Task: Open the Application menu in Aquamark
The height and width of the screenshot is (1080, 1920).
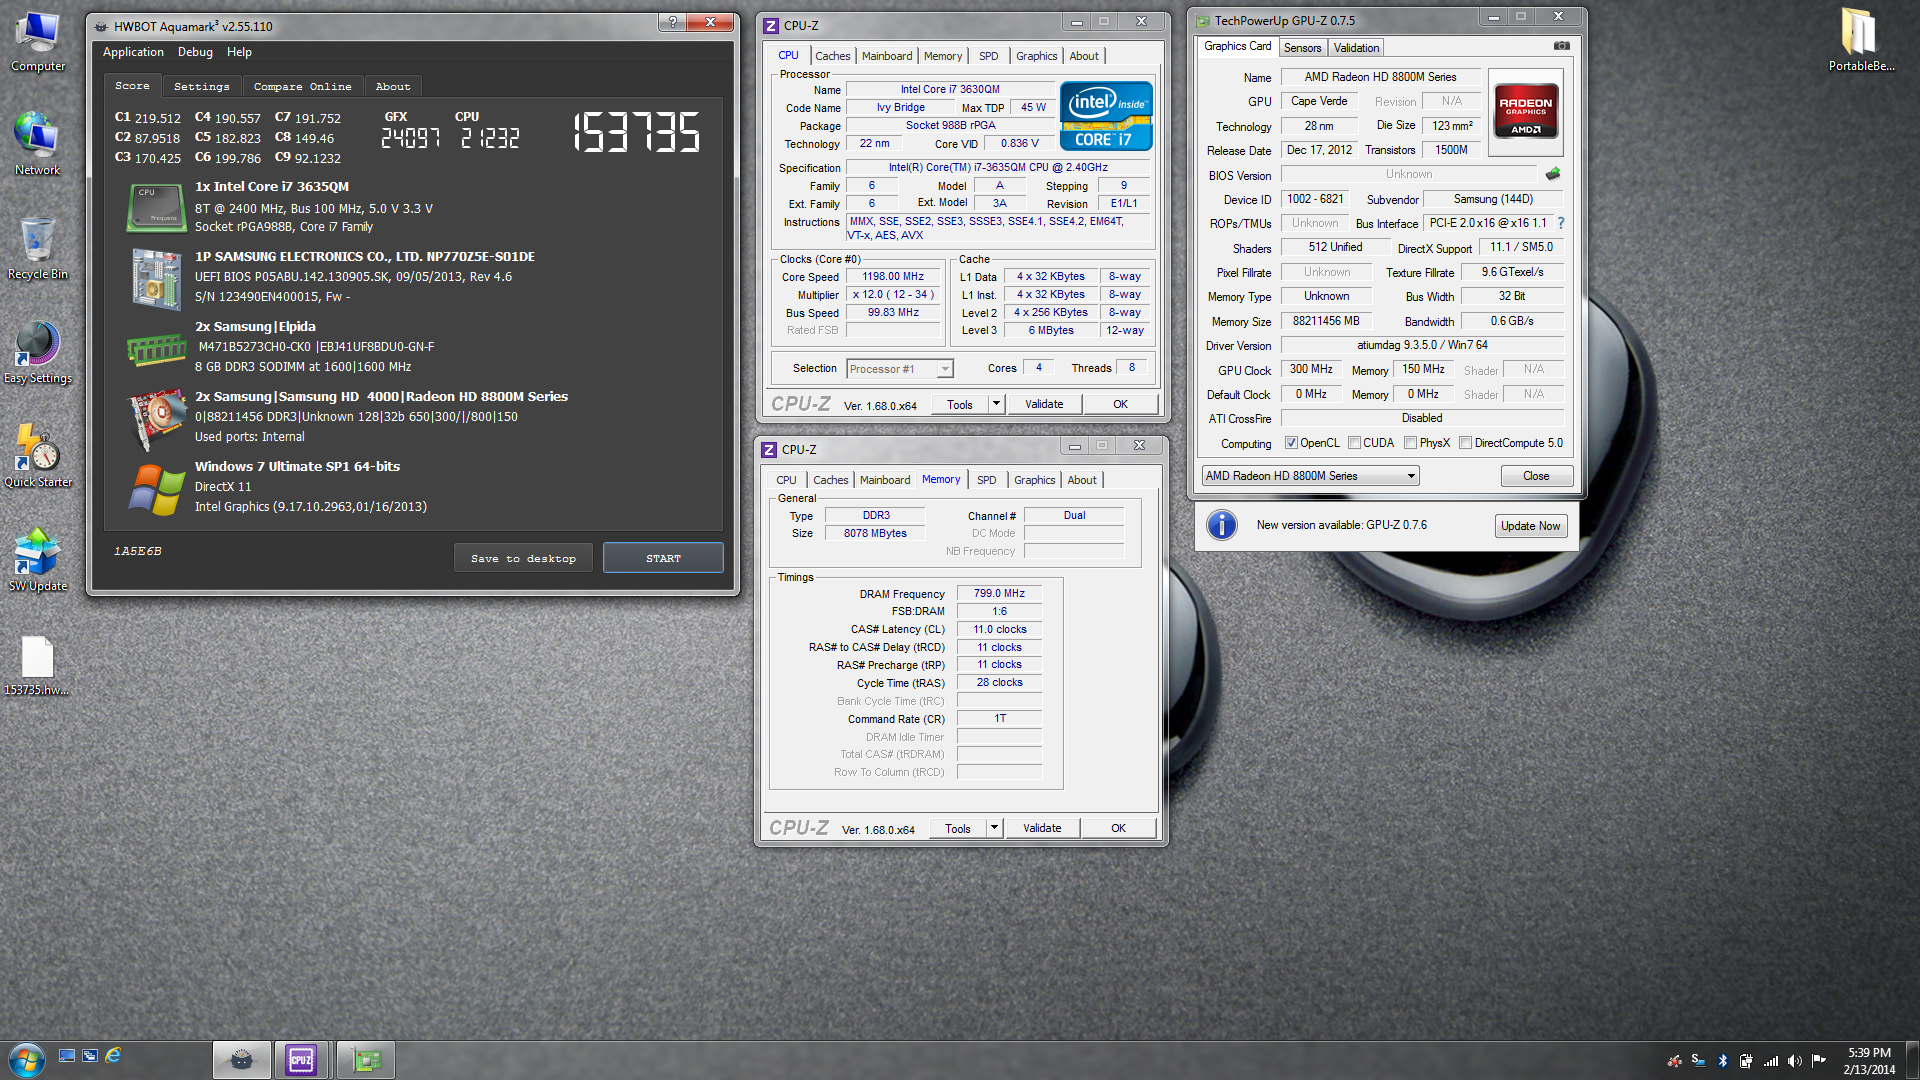Action: pos(133,52)
